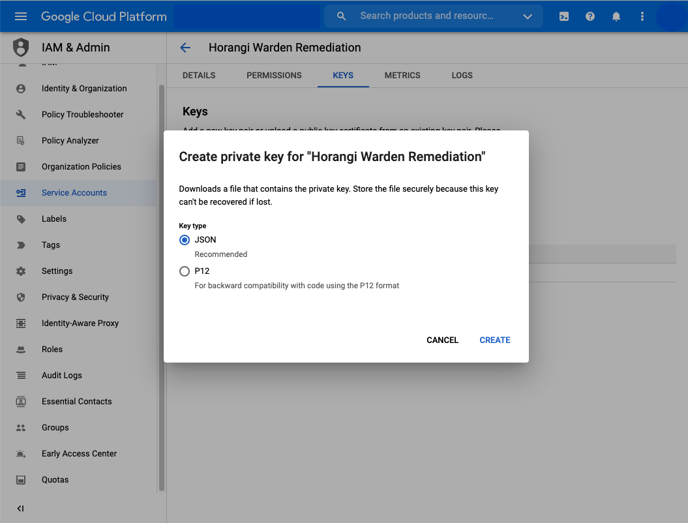This screenshot has height=523, width=688.
Task: Click the Identity & Organization icon
Action: pos(21,89)
